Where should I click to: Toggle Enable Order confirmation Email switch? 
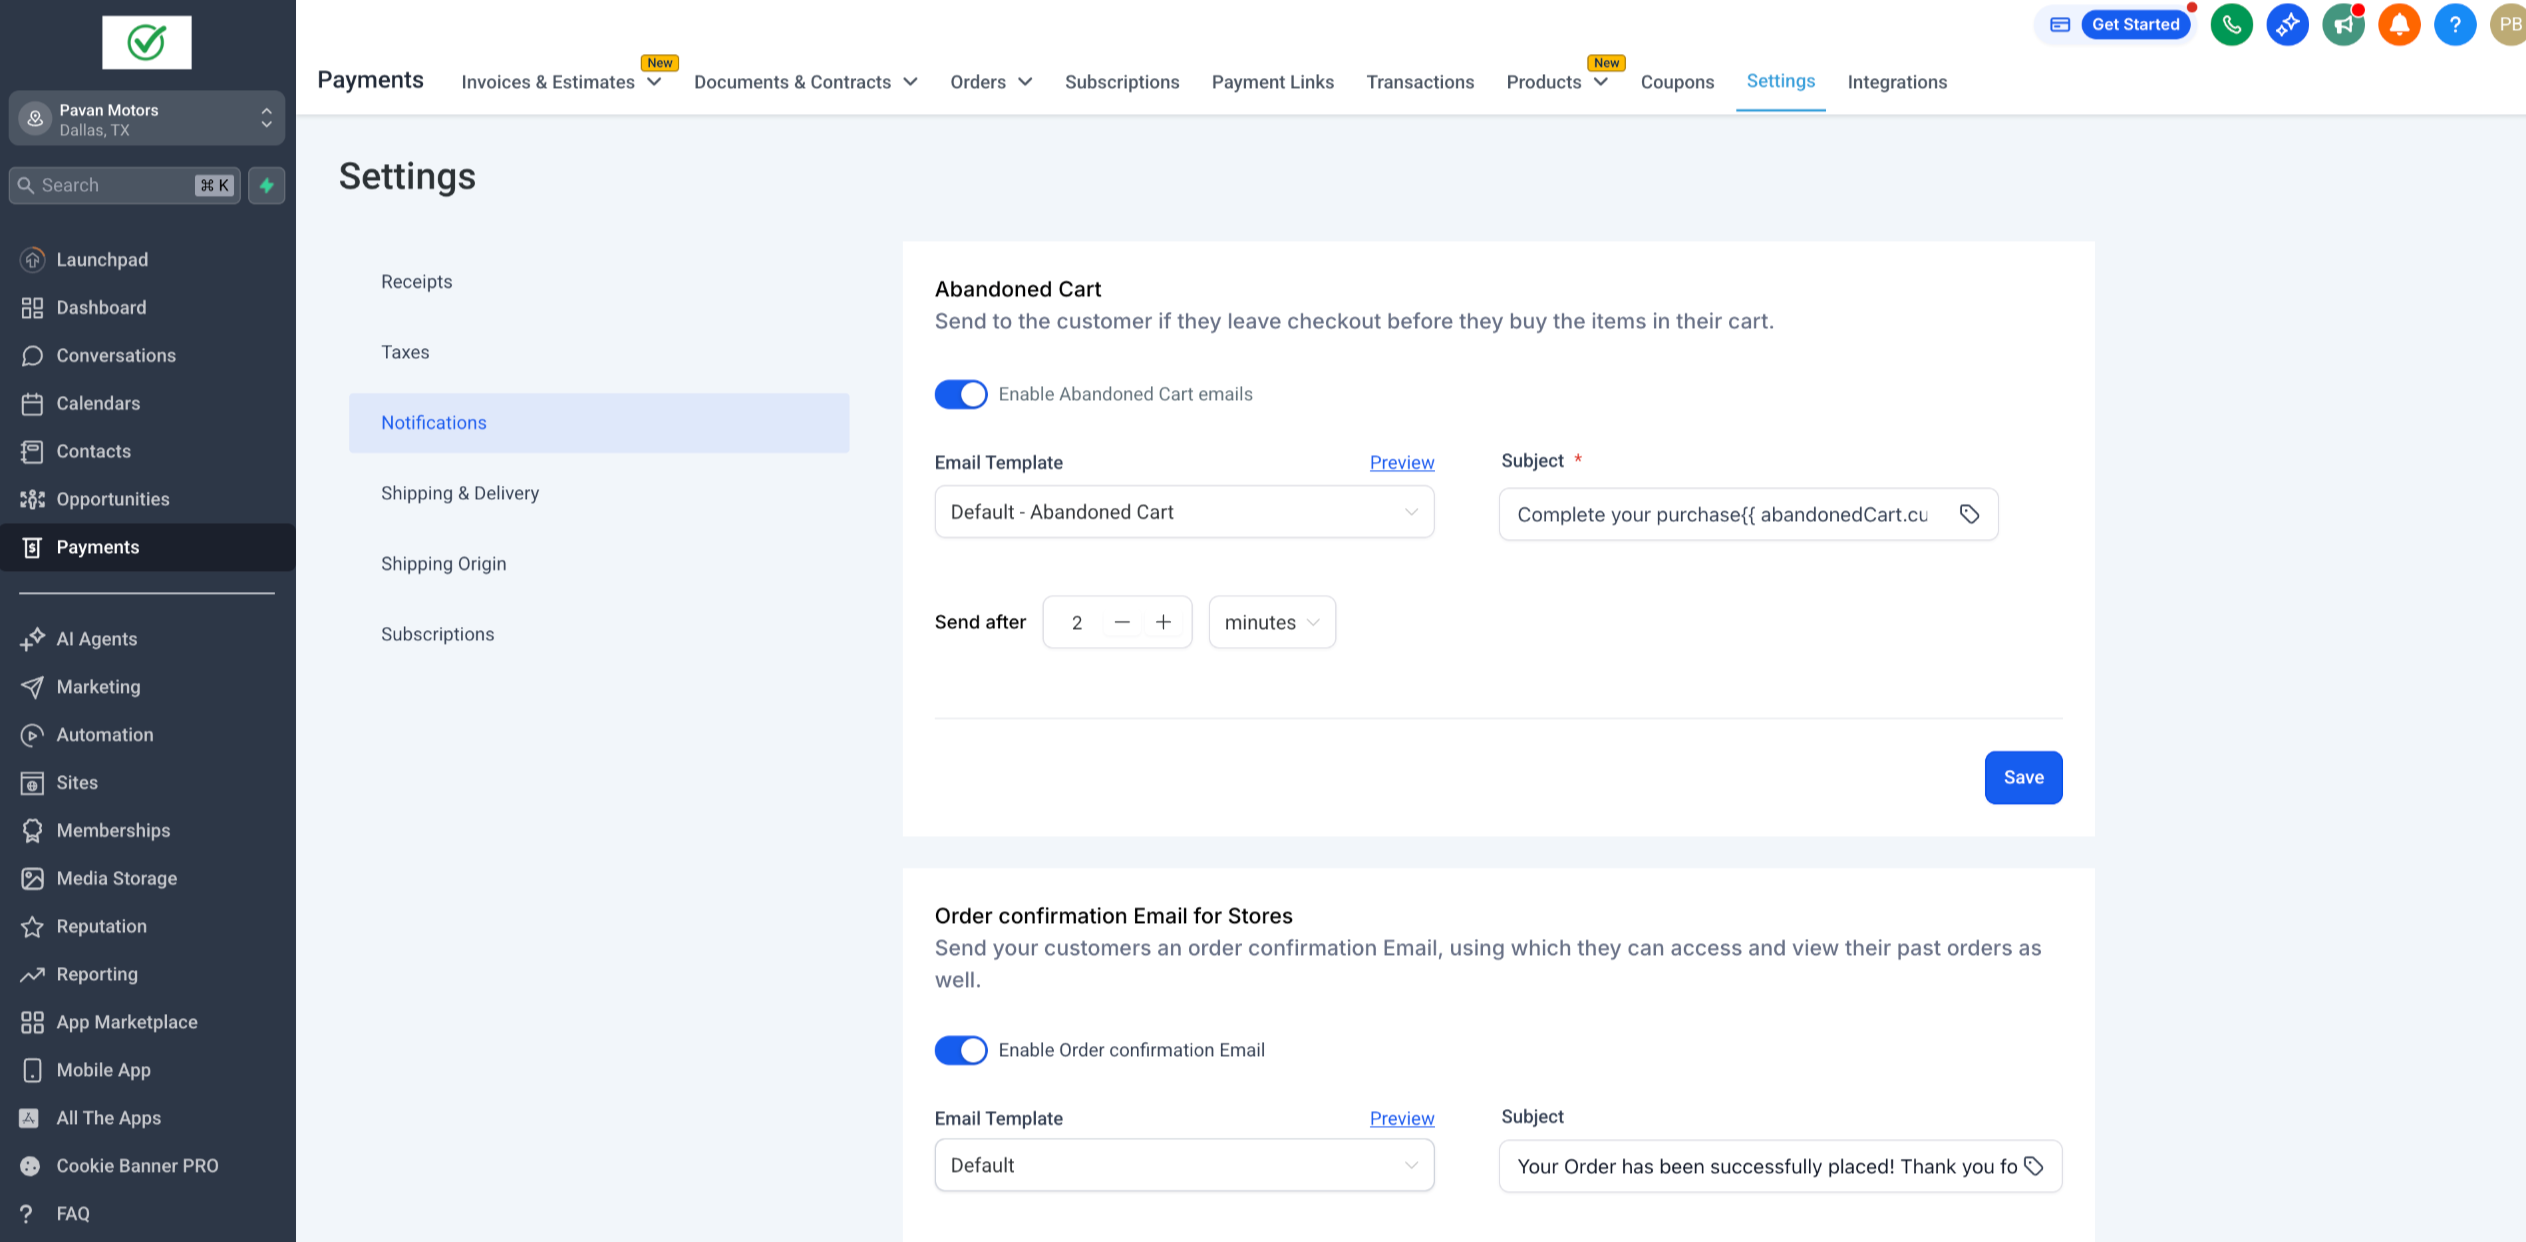tap(960, 1050)
